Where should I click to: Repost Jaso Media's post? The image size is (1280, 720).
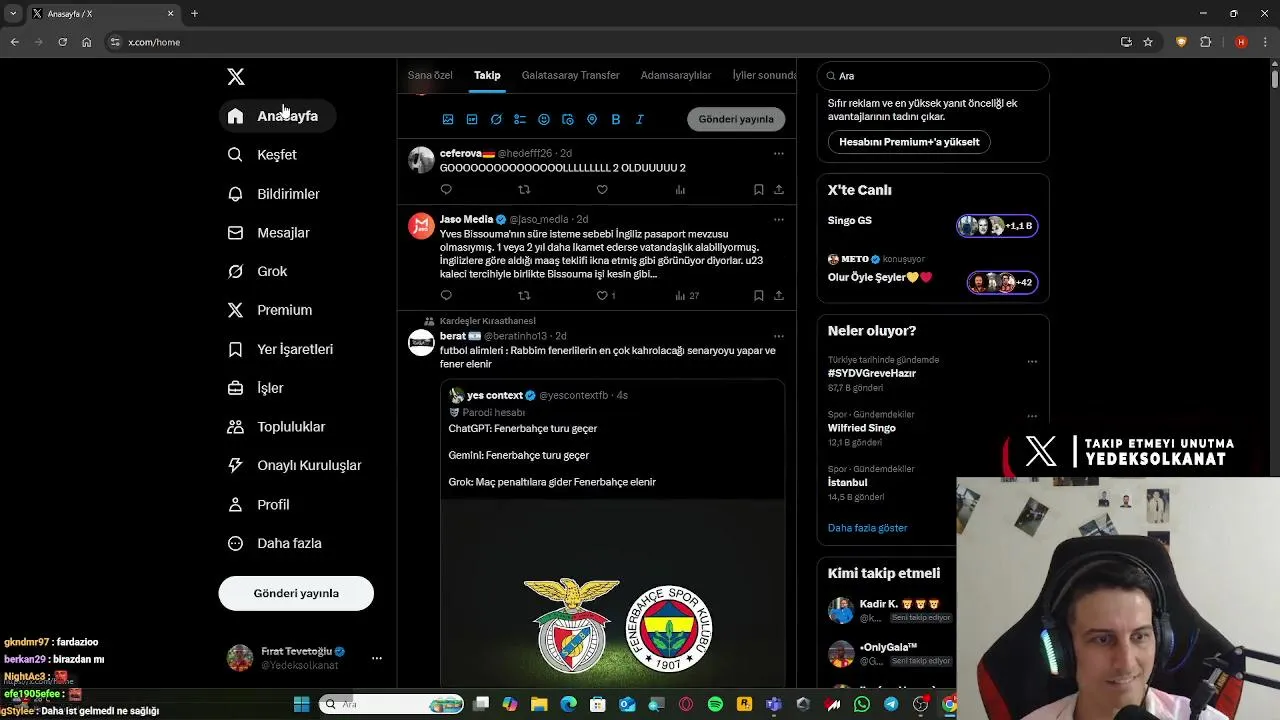pos(524,295)
